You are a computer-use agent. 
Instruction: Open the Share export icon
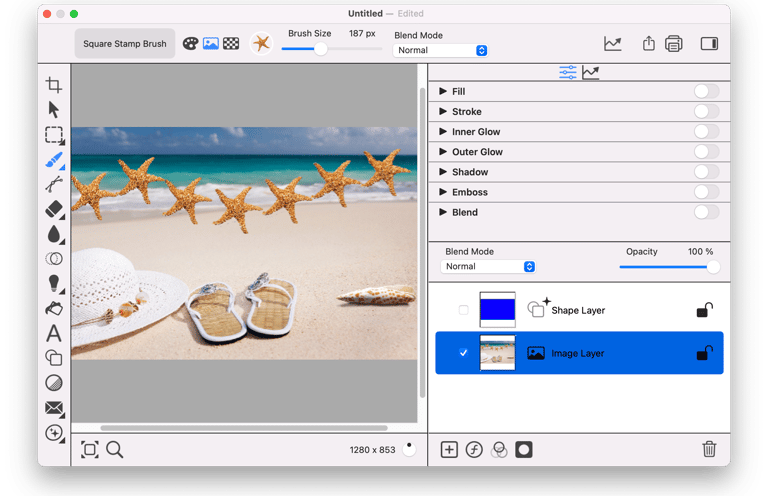(648, 44)
